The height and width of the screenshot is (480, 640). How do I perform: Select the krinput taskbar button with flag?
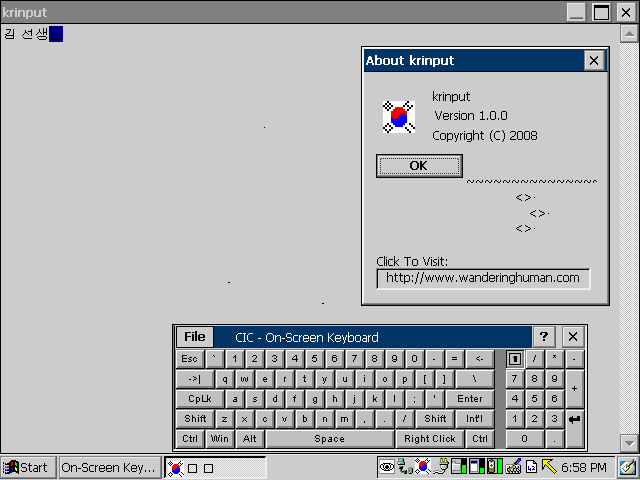(216, 467)
